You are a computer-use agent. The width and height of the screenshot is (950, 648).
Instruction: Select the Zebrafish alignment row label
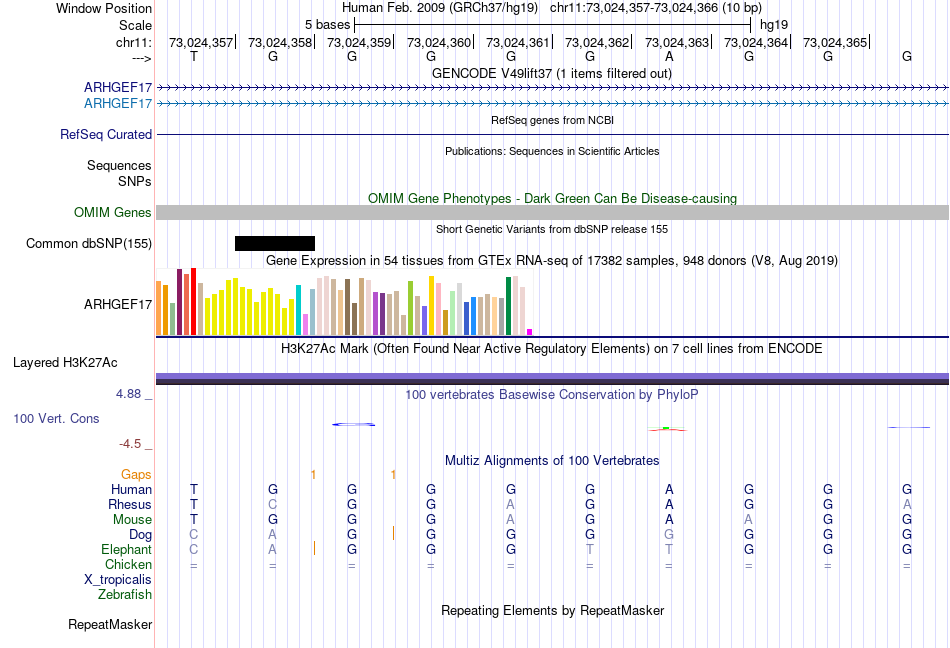click(125, 595)
